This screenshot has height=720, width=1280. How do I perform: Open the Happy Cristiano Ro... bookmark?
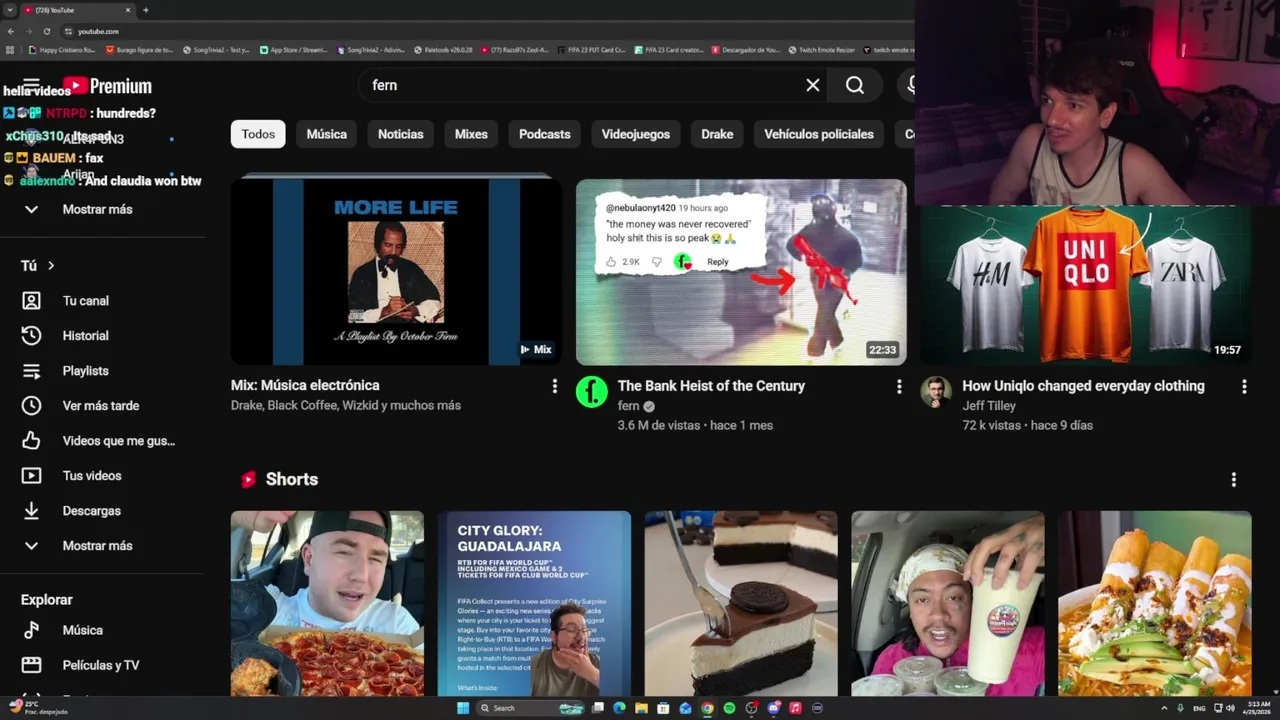[x=62, y=50]
